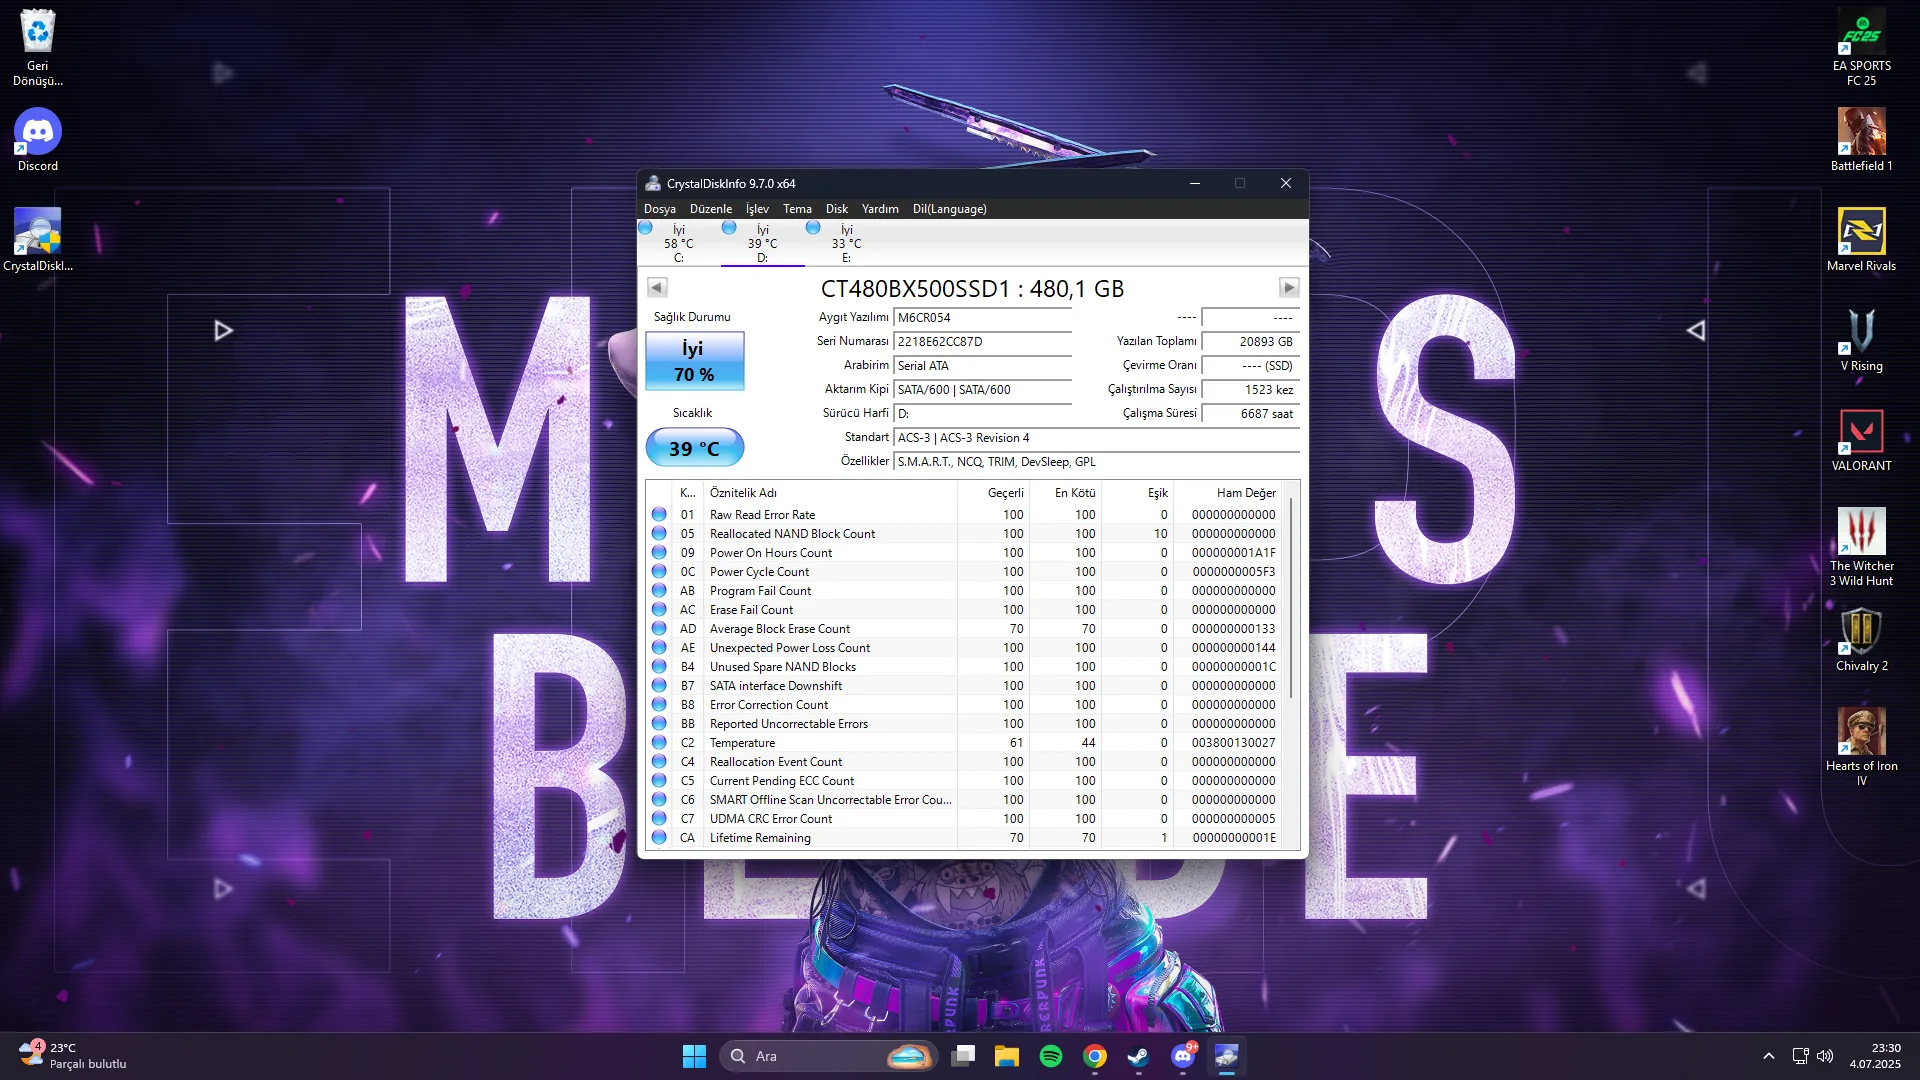
Task: Open the Dosya menu
Action: 660,209
